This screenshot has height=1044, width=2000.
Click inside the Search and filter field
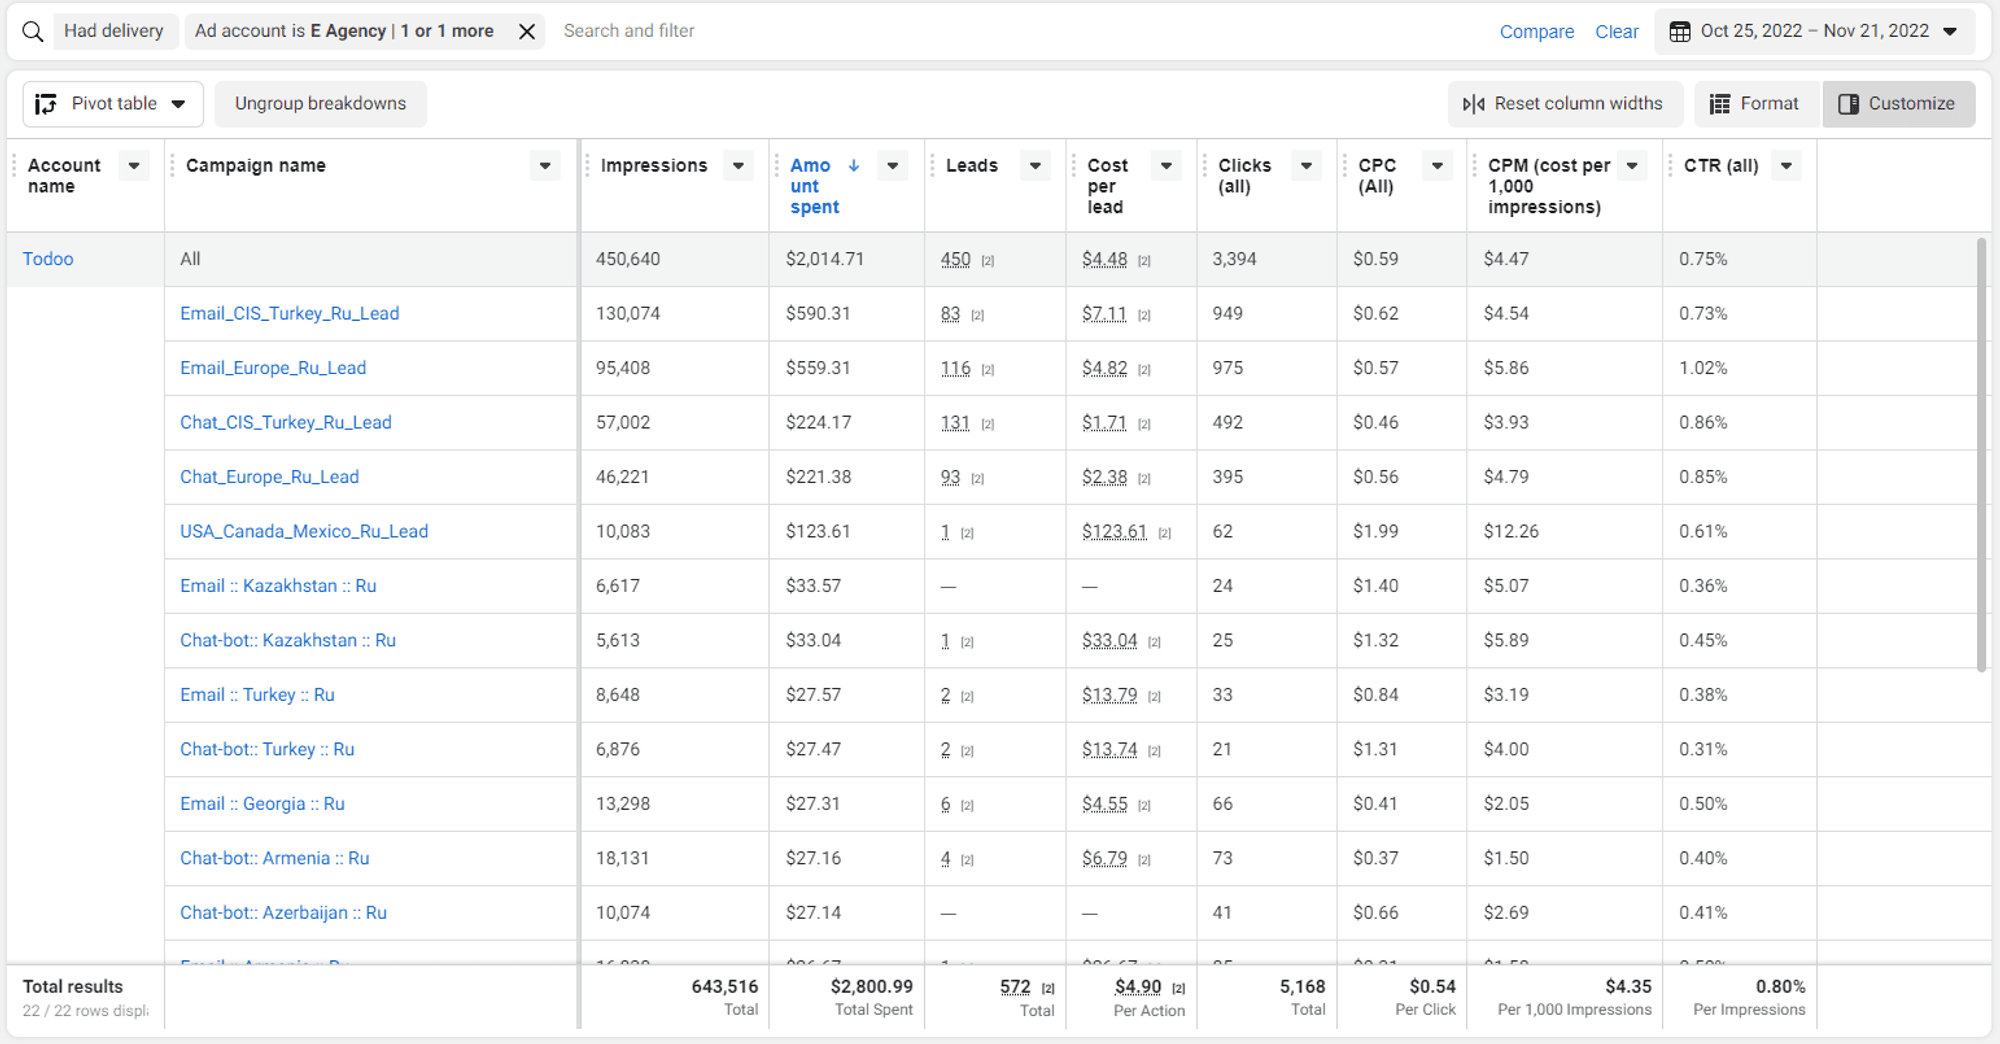(700, 31)
